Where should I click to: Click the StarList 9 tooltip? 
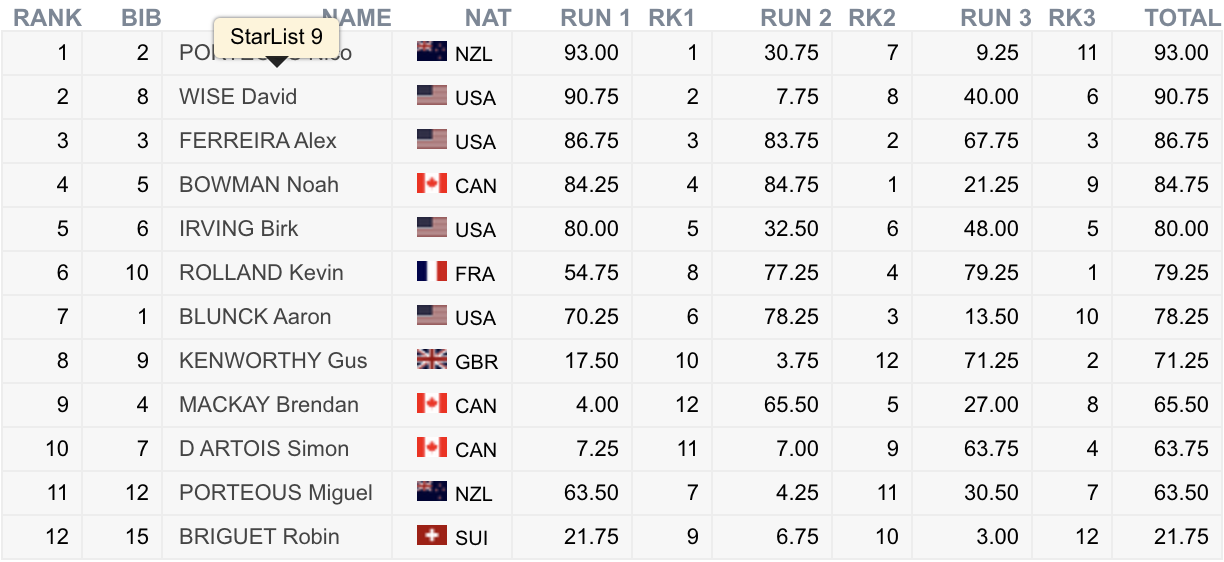coord(276,37)
